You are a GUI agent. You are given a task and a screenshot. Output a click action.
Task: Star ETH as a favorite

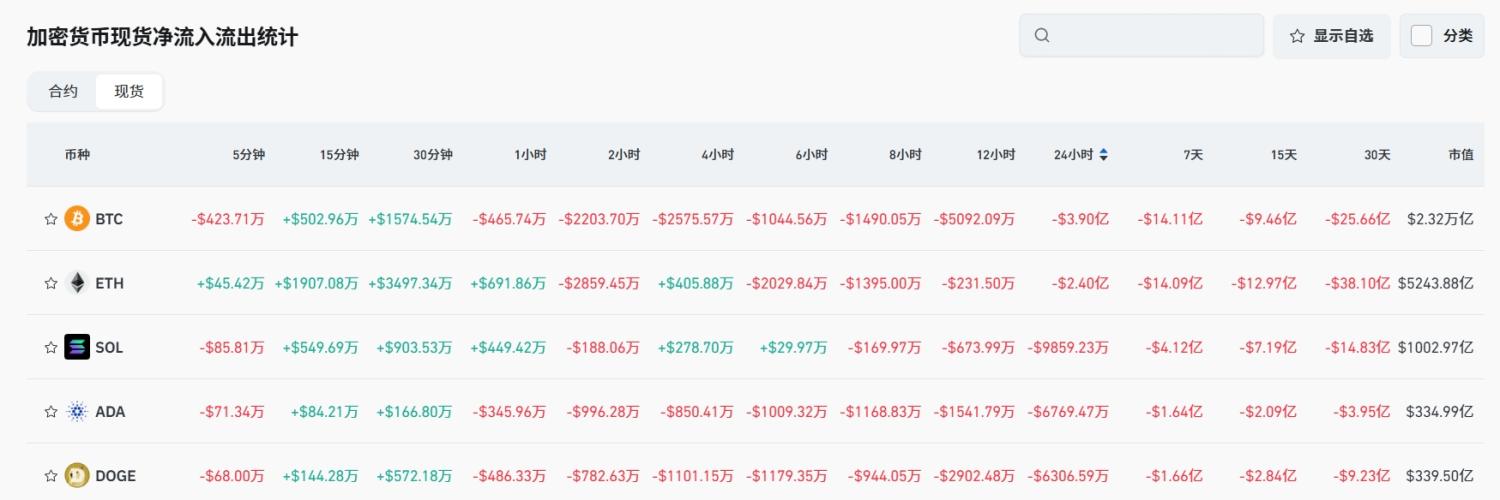51,283
